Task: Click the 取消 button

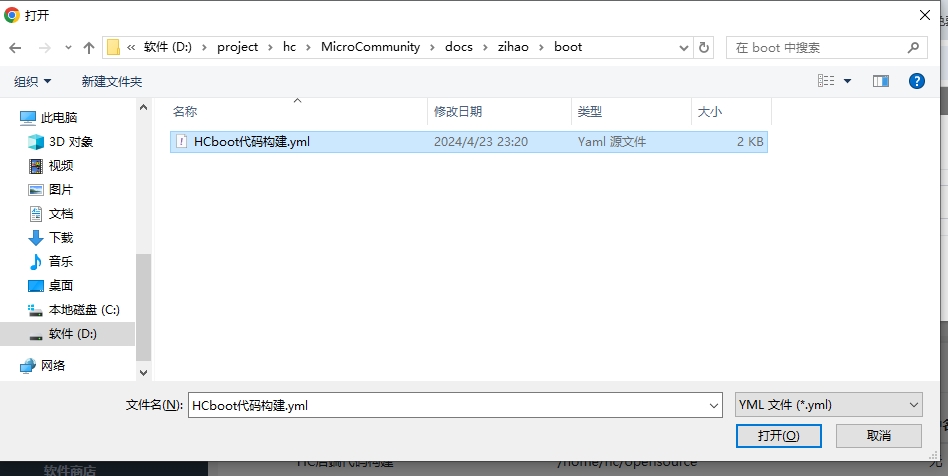Action: tap(878, 436)
